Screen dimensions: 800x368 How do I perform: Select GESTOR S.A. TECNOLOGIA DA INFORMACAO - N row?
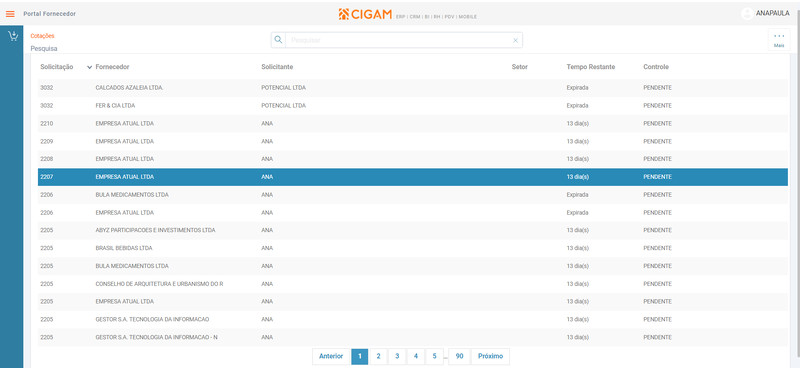click(413, 337)
